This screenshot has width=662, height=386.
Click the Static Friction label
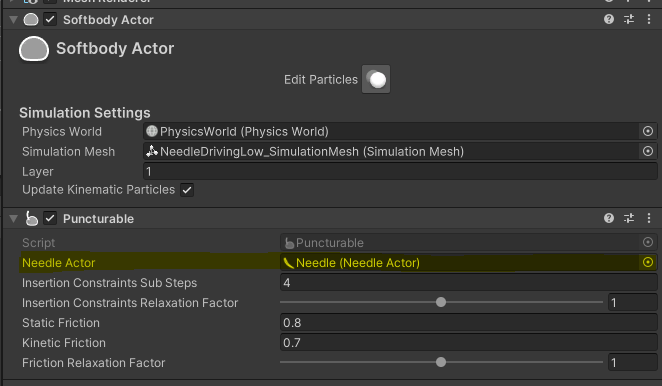[61, 323]
